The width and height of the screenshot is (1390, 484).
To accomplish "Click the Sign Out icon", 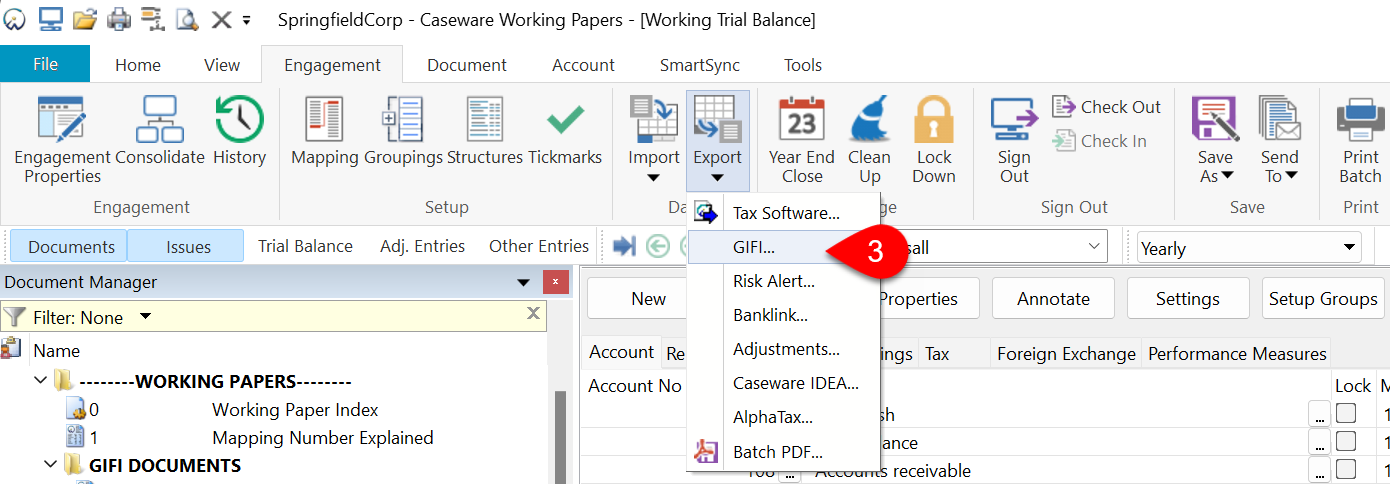I will click(1014, 121).
